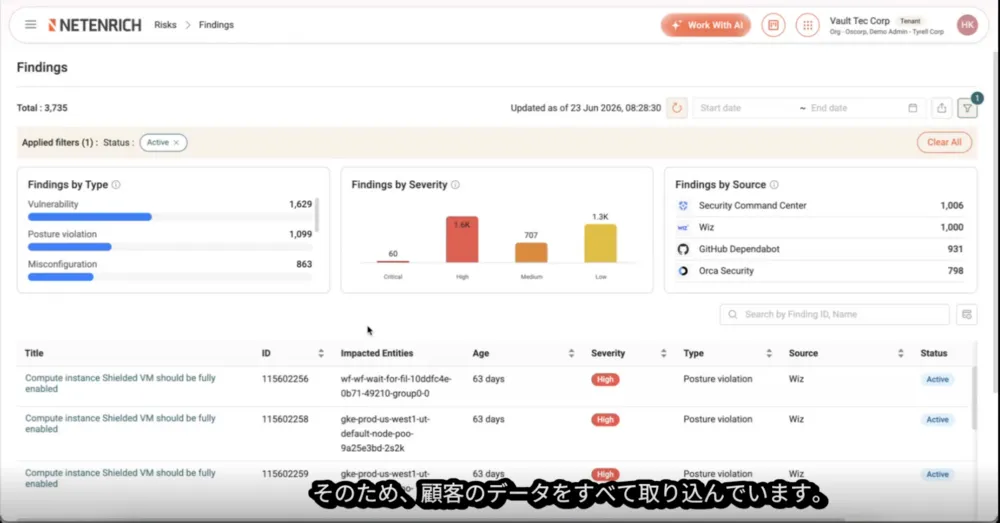The width and height of the screenshot is (1000, 523).
Task: Sort the table by ID
Action: click(321, 353)
